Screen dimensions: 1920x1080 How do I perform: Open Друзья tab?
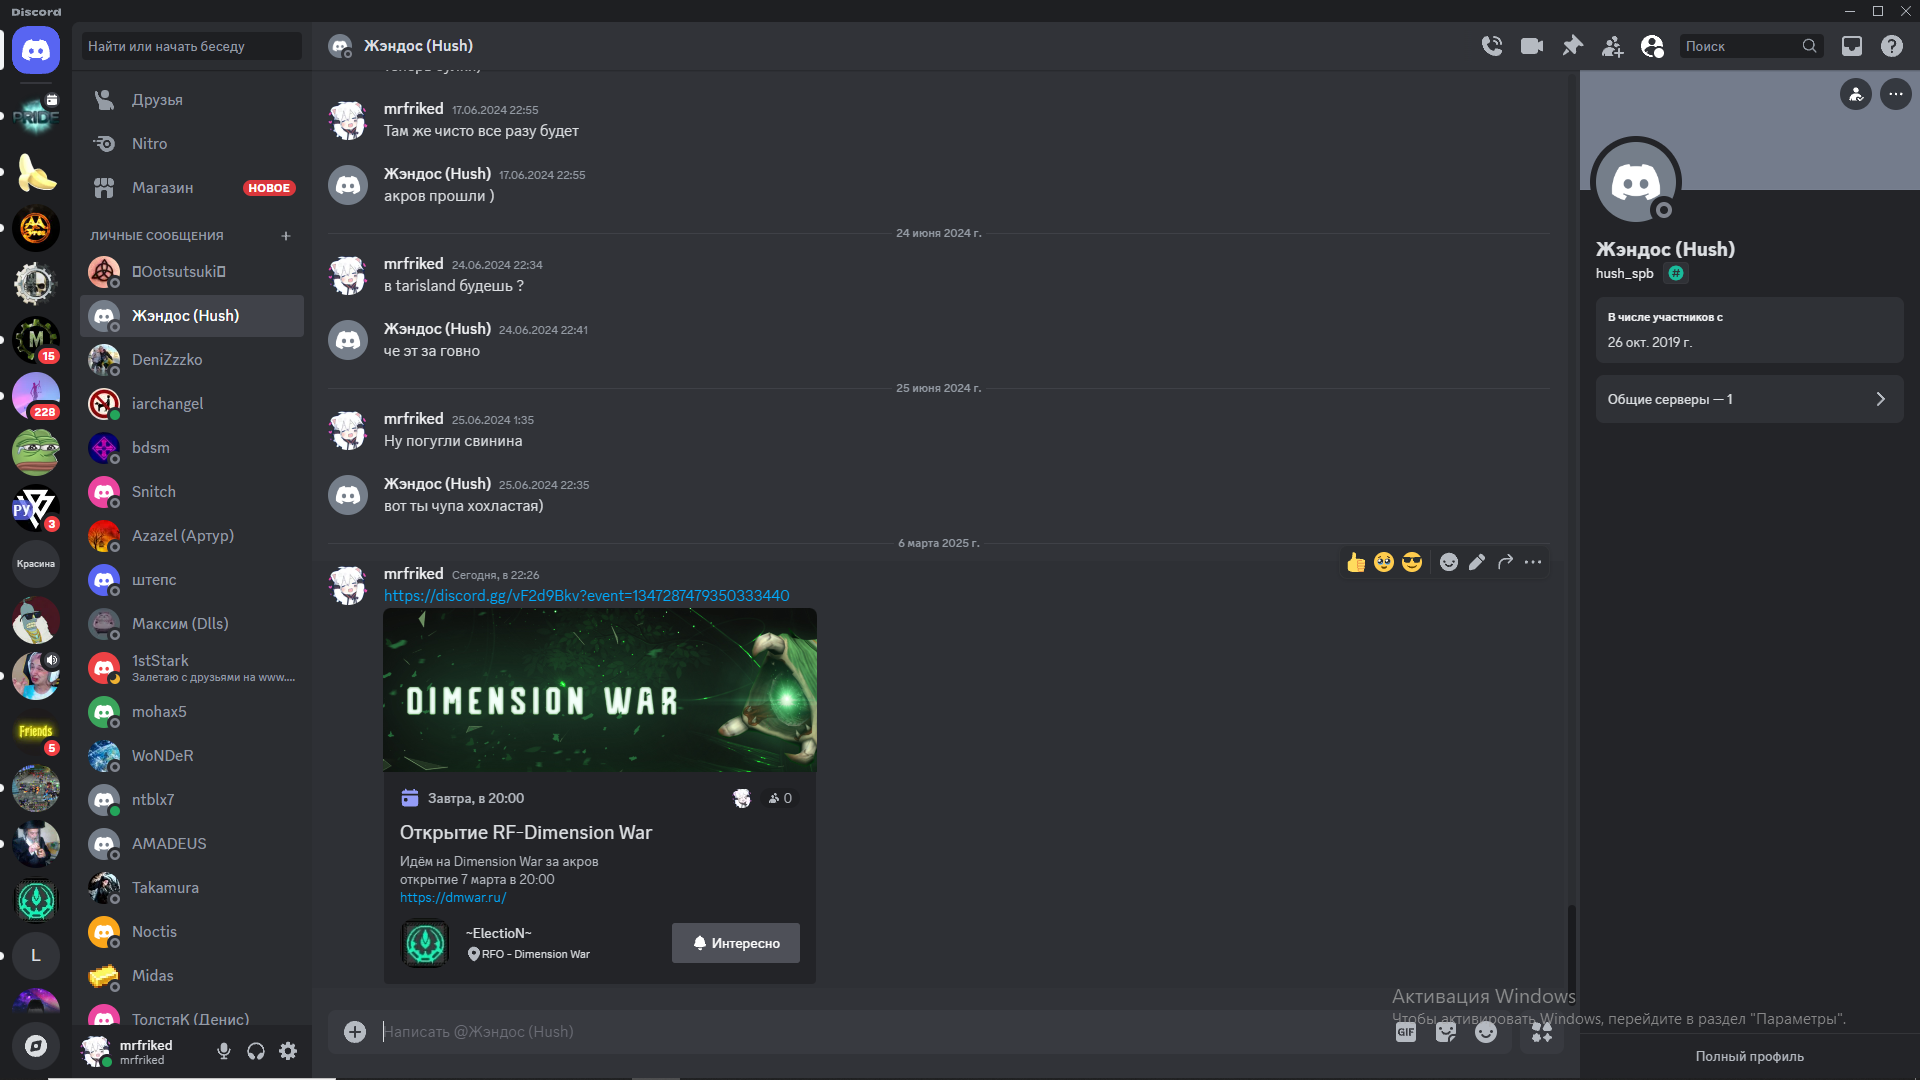[192, 100]
